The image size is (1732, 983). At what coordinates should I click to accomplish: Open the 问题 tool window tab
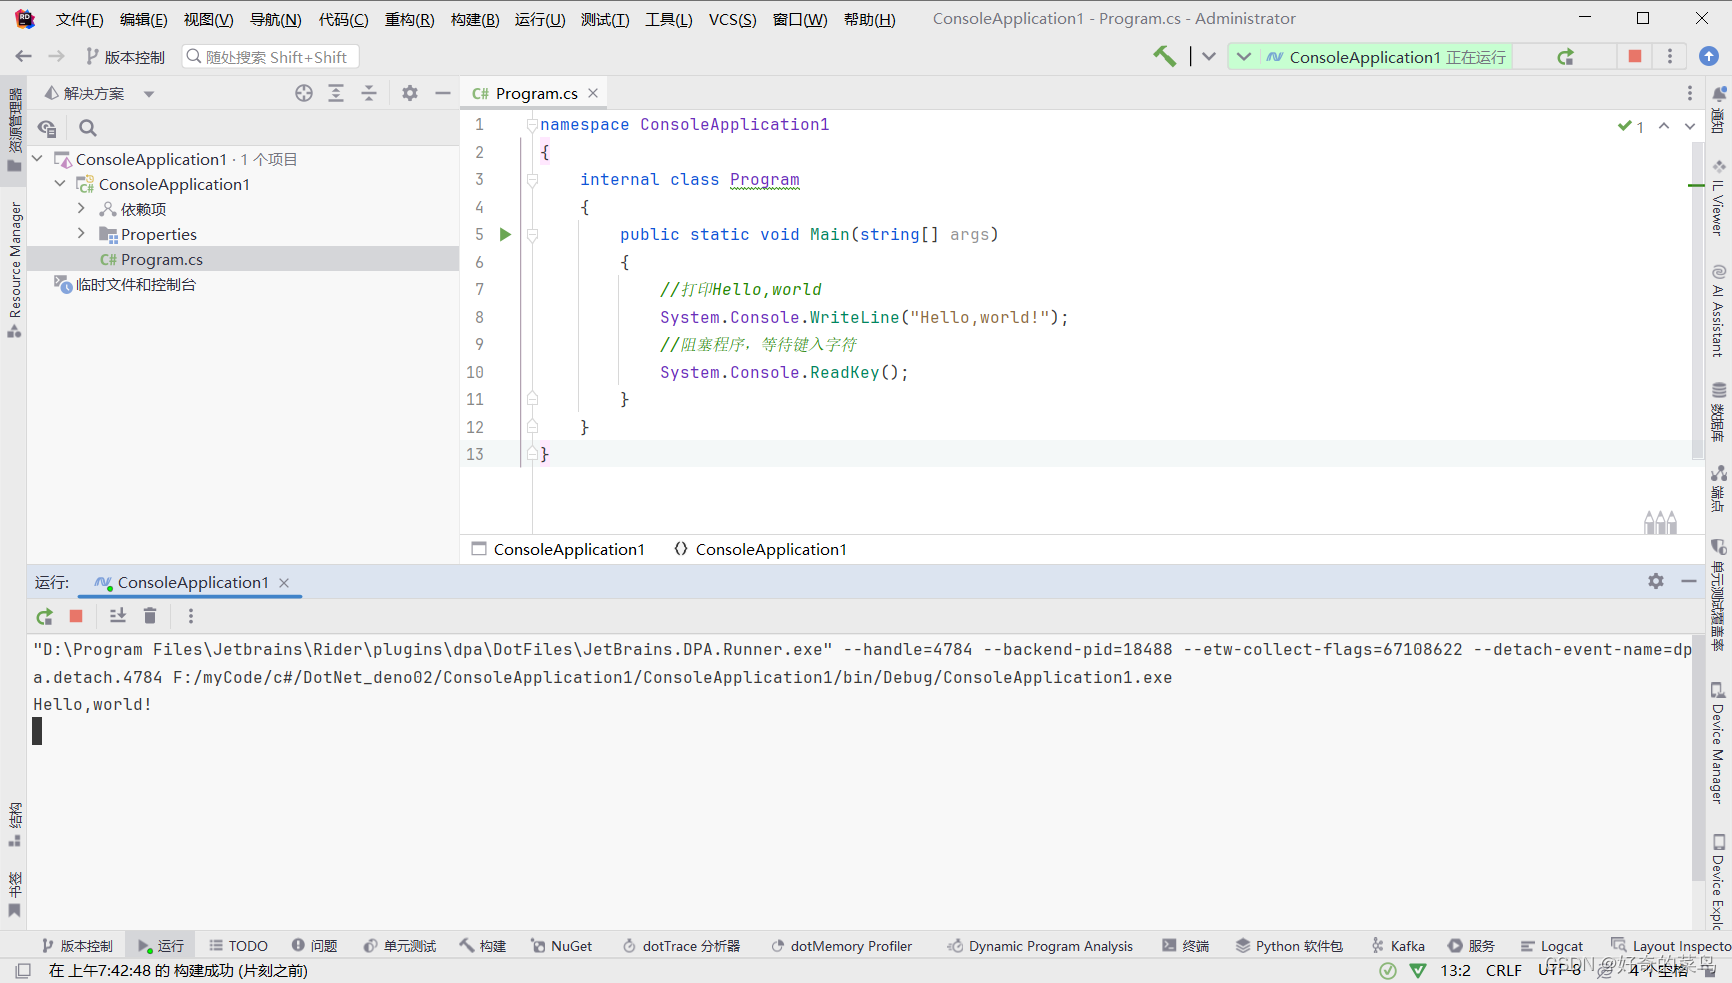pyautogui.click(x=314, y=946)
